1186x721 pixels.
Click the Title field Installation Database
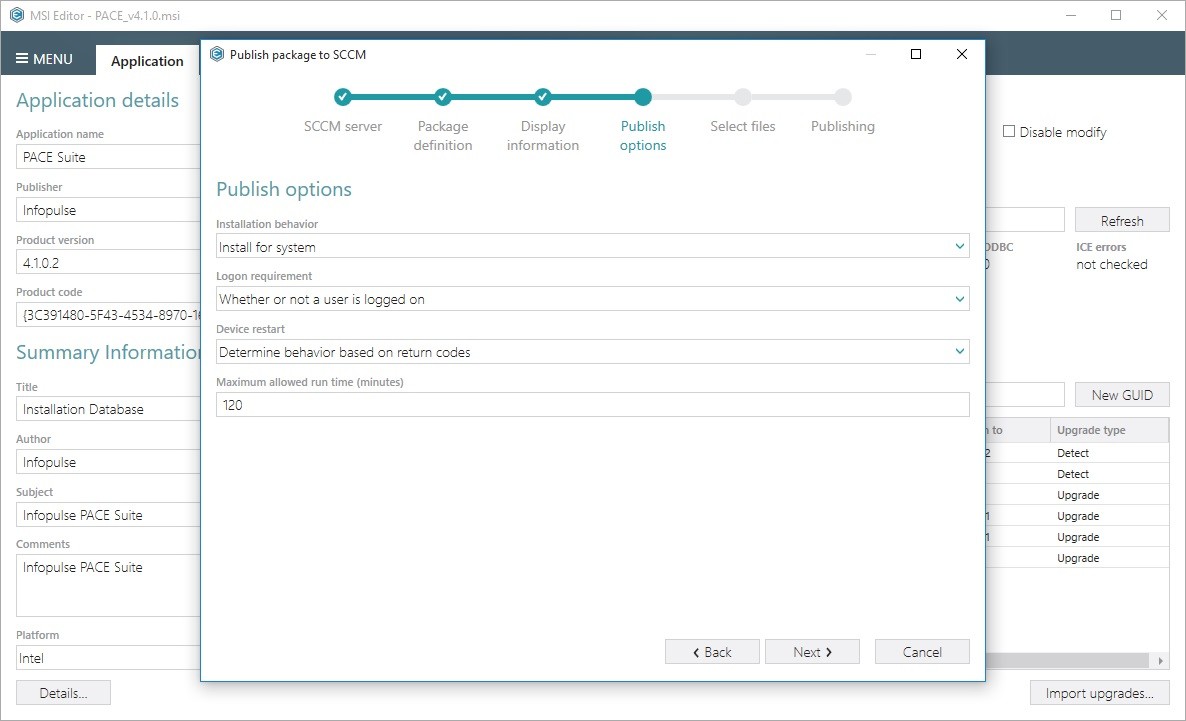(x=108, y=409)
